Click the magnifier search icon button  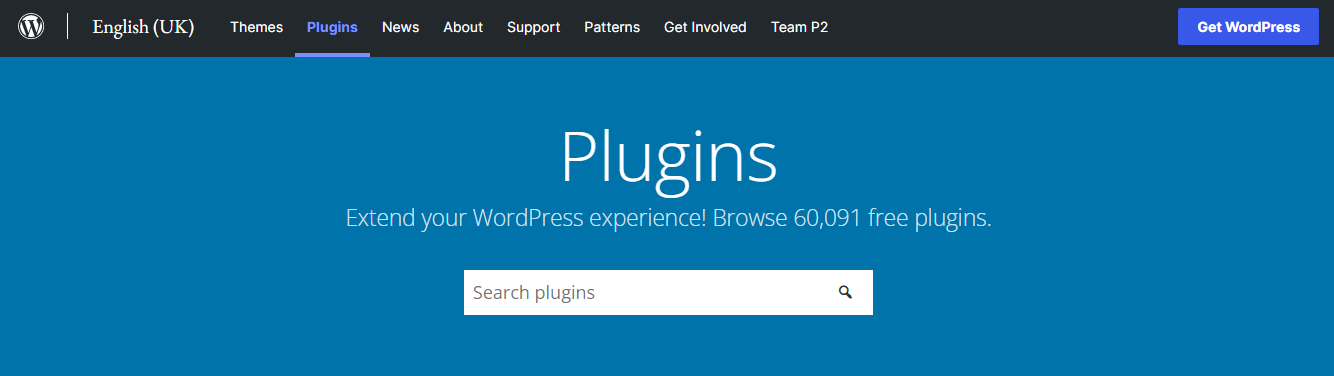tap(845, 292)
